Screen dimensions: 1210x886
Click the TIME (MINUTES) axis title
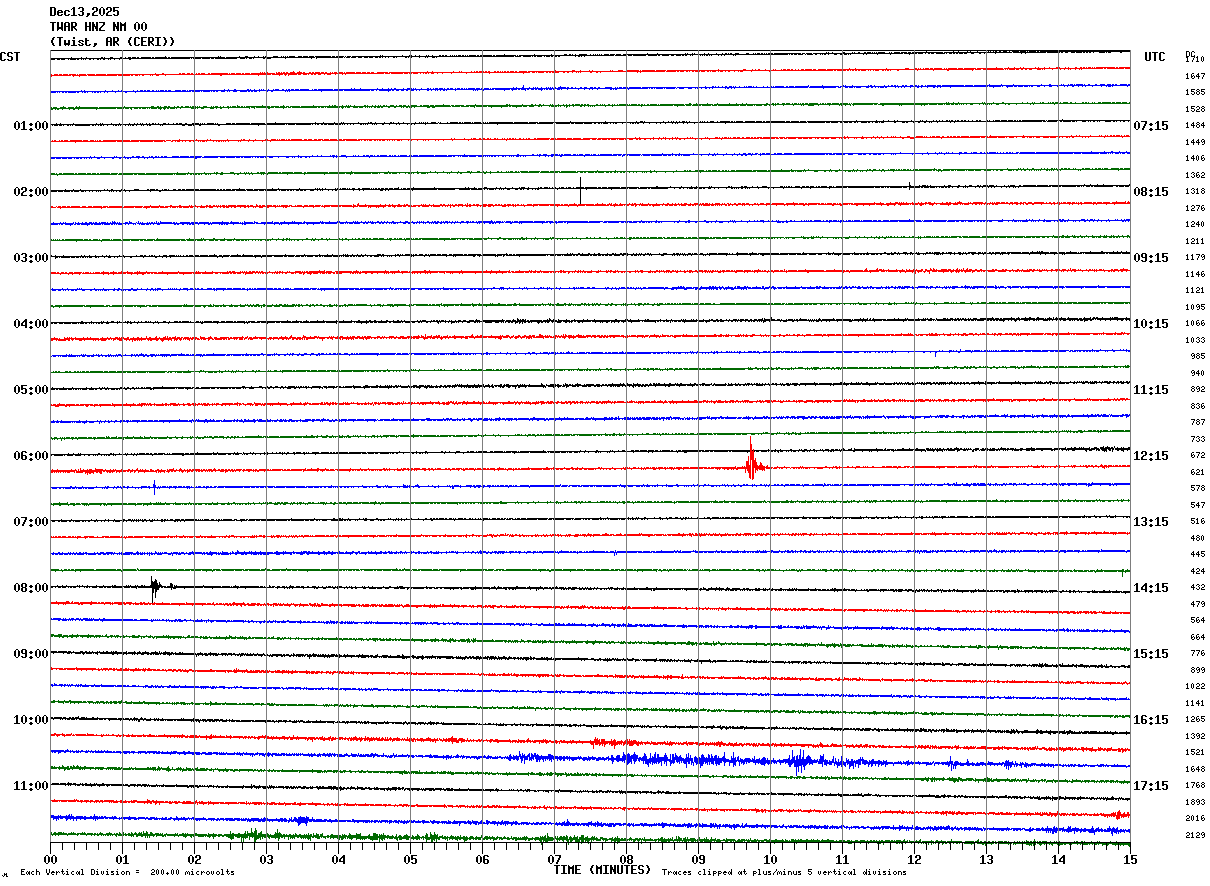click(602, 870)
